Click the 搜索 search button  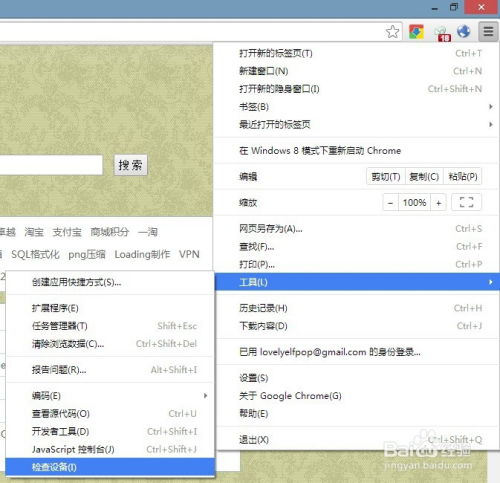pyautogui.click(x=130, y=165)
